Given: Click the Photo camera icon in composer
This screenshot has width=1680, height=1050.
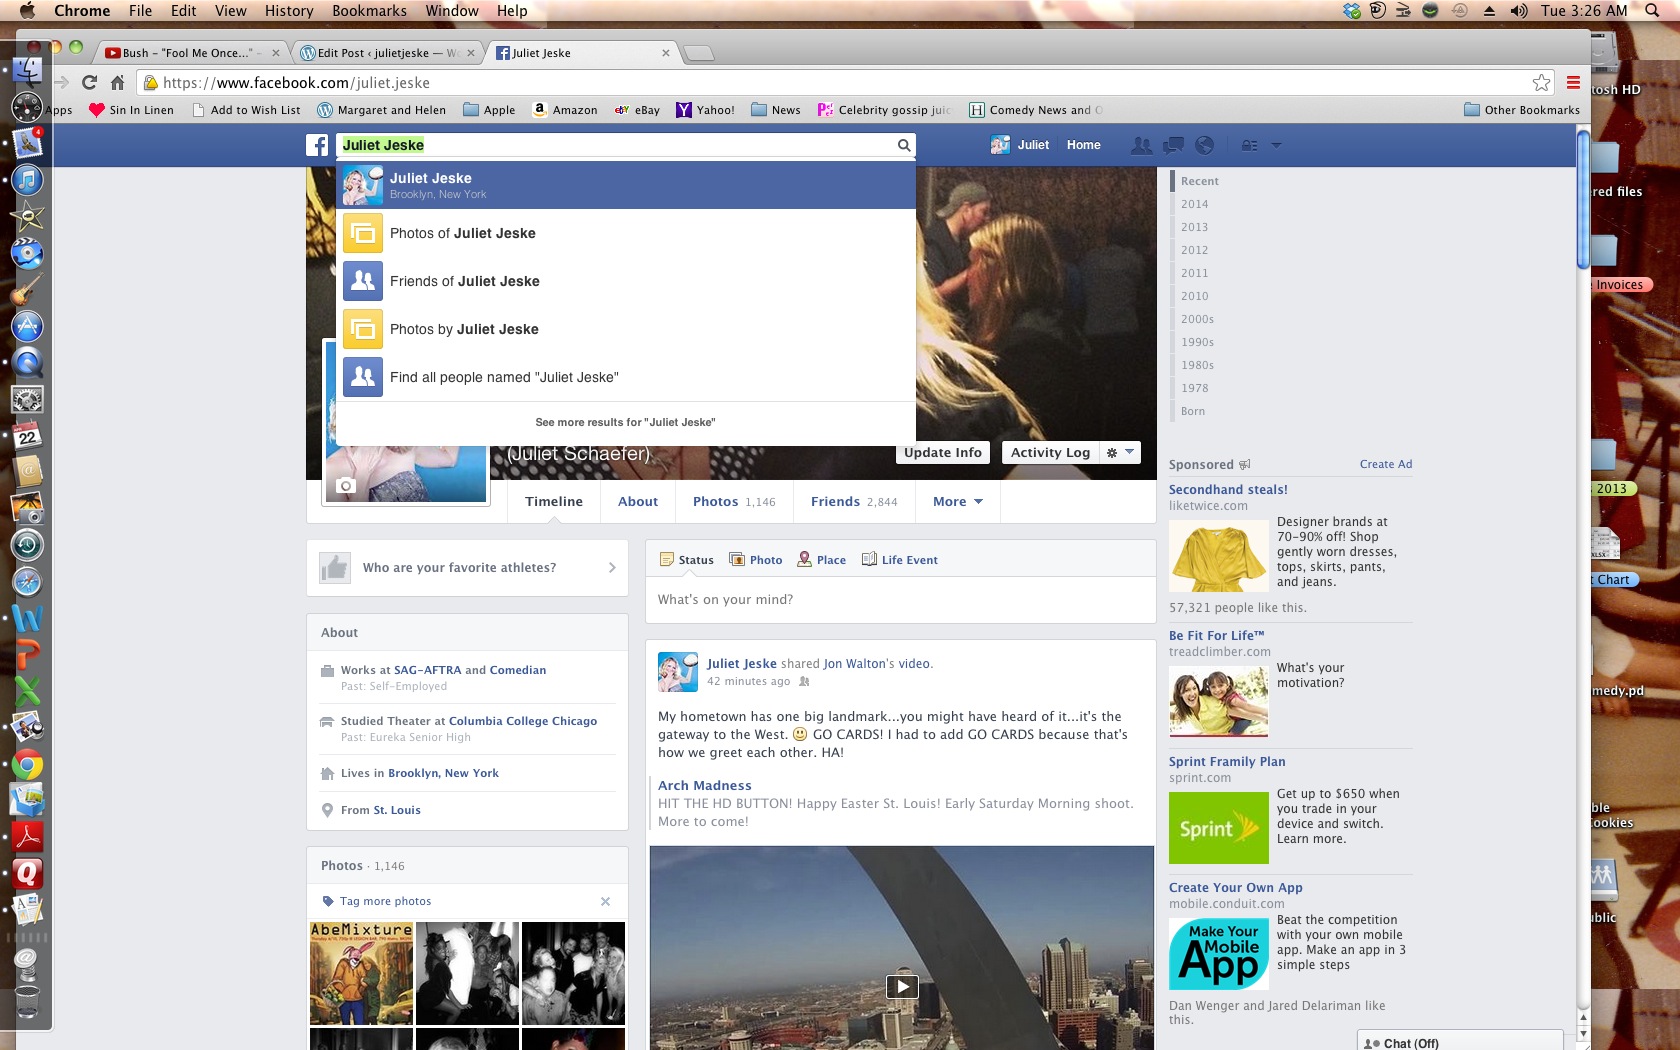Looking at the screenshot, I should point(737,560).
